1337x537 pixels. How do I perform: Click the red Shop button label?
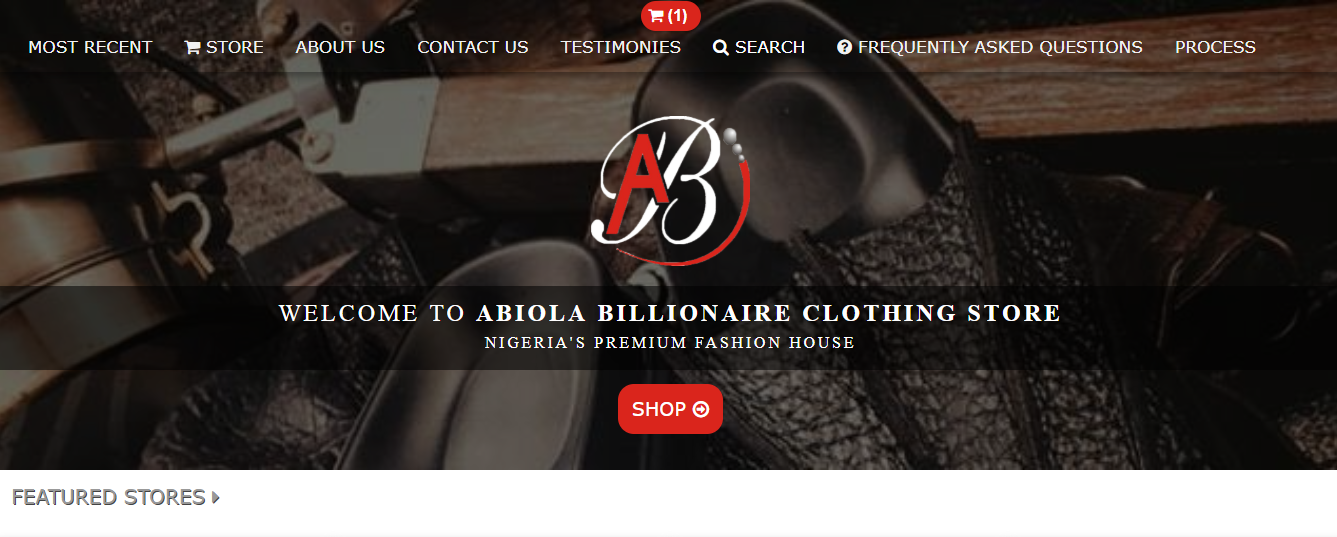659,409
